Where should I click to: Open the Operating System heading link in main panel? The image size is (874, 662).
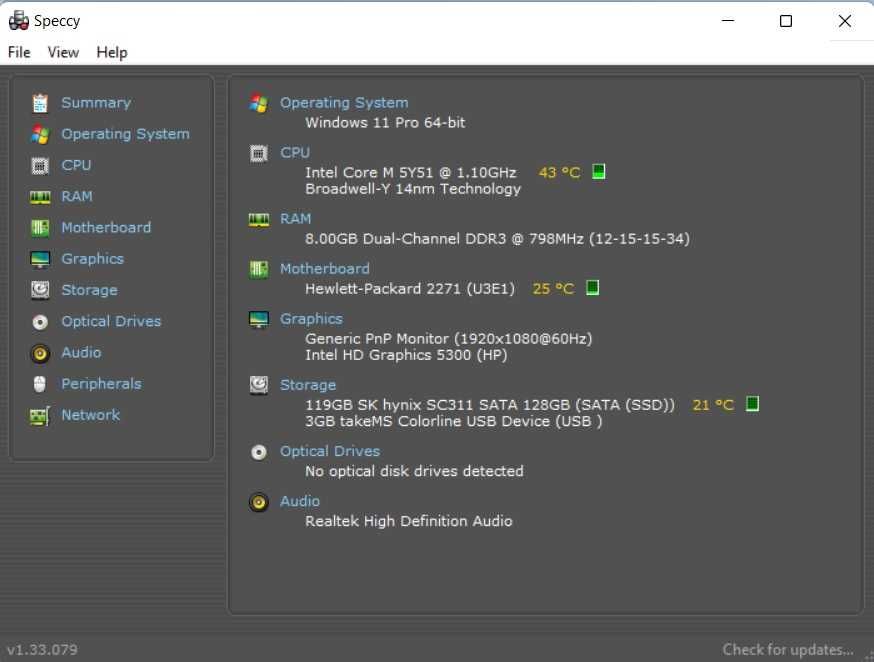[344, 103]
